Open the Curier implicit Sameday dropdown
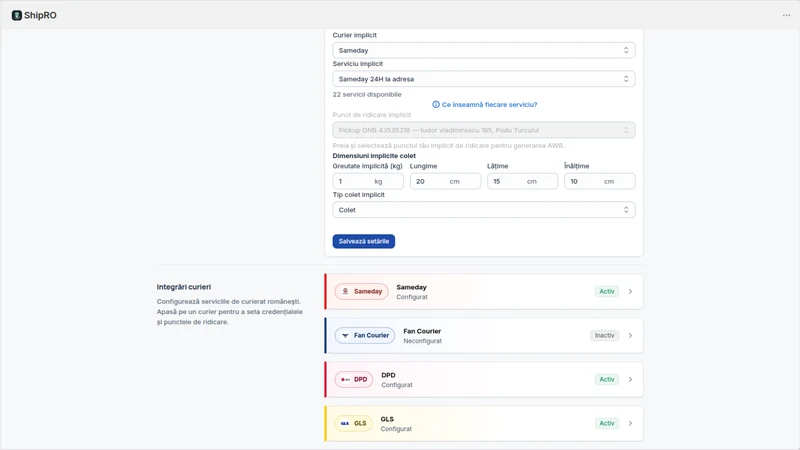Viewport: 800px width, 450px height. tap(484, 51)
